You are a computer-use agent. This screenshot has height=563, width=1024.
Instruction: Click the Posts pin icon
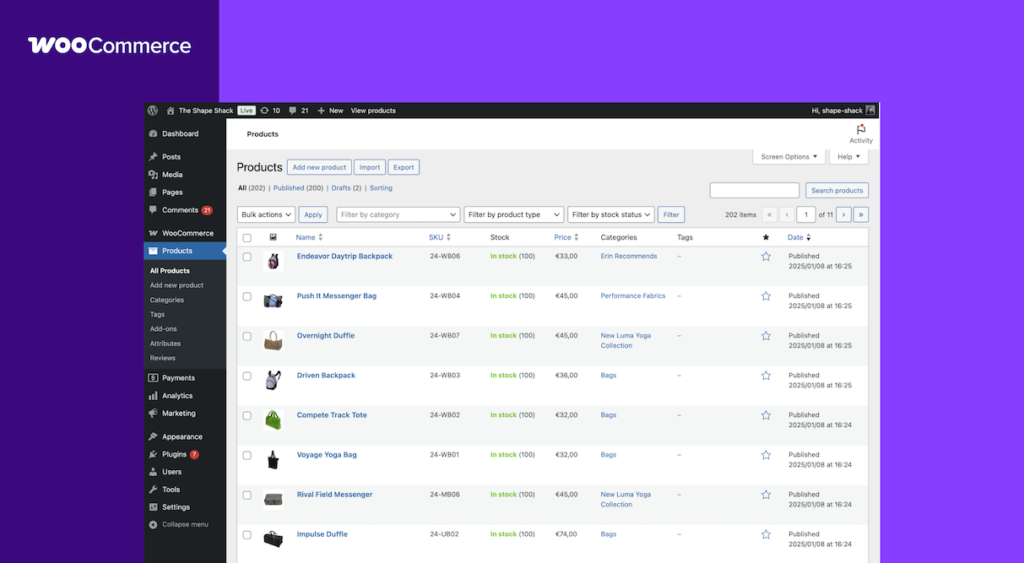[153, 157]
